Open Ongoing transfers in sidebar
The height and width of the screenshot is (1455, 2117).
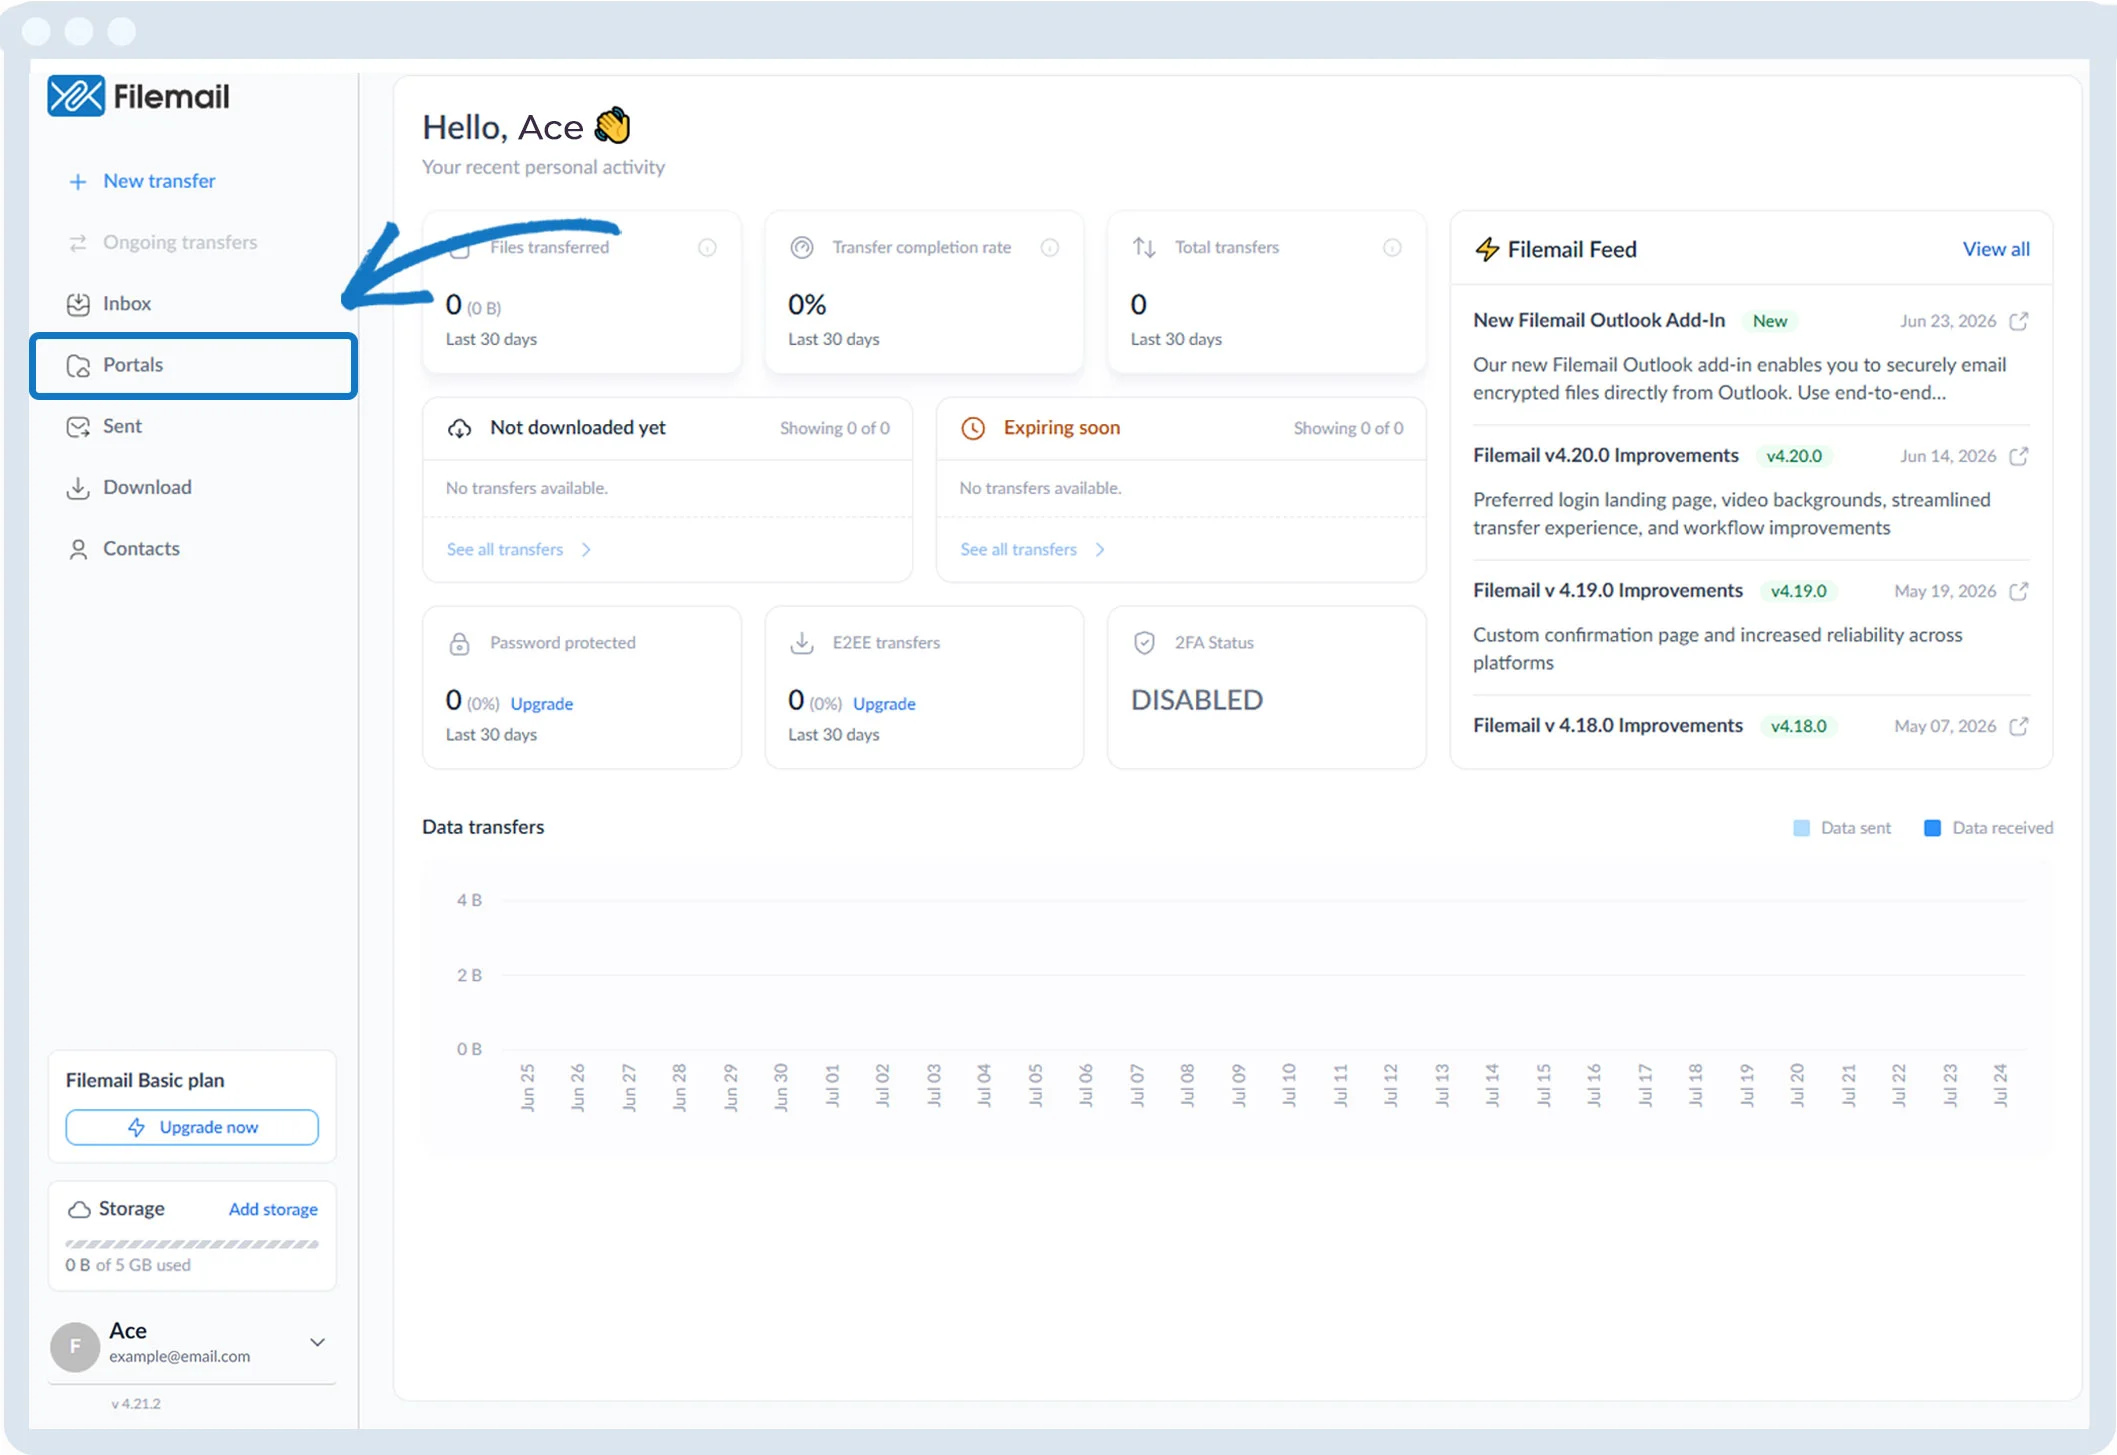tap(180, 242)
